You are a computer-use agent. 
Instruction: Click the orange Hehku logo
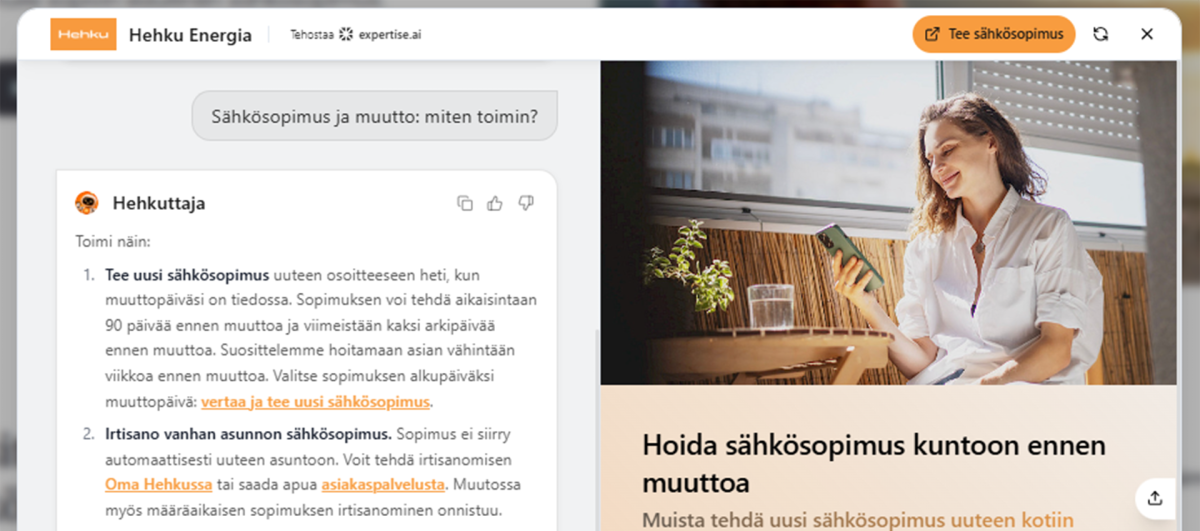coord(83,34)
